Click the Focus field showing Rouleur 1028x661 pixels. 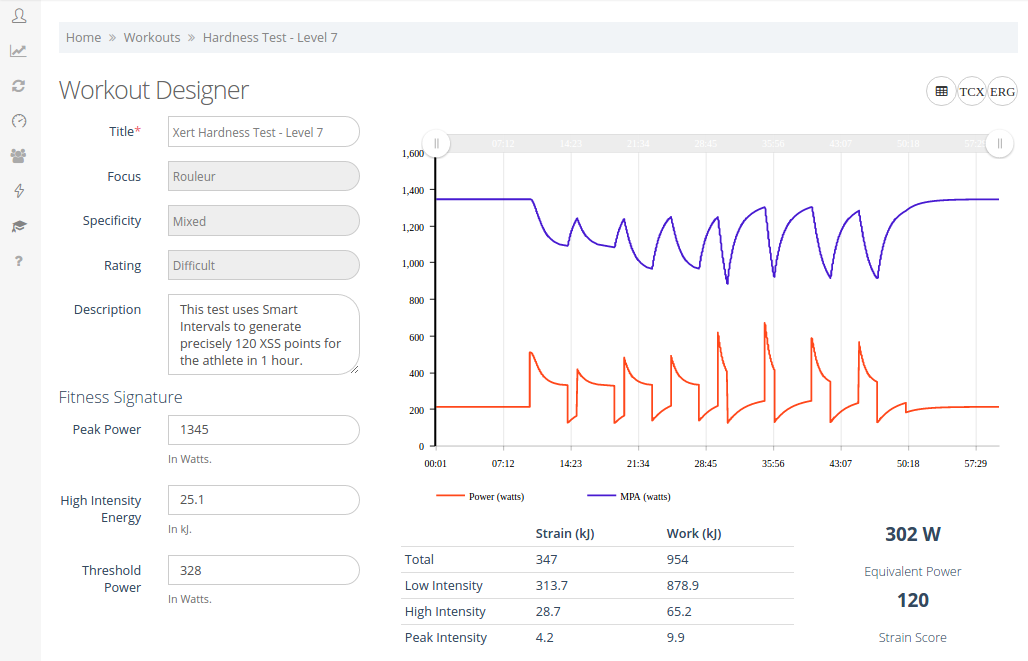click(x=264, y=176)
